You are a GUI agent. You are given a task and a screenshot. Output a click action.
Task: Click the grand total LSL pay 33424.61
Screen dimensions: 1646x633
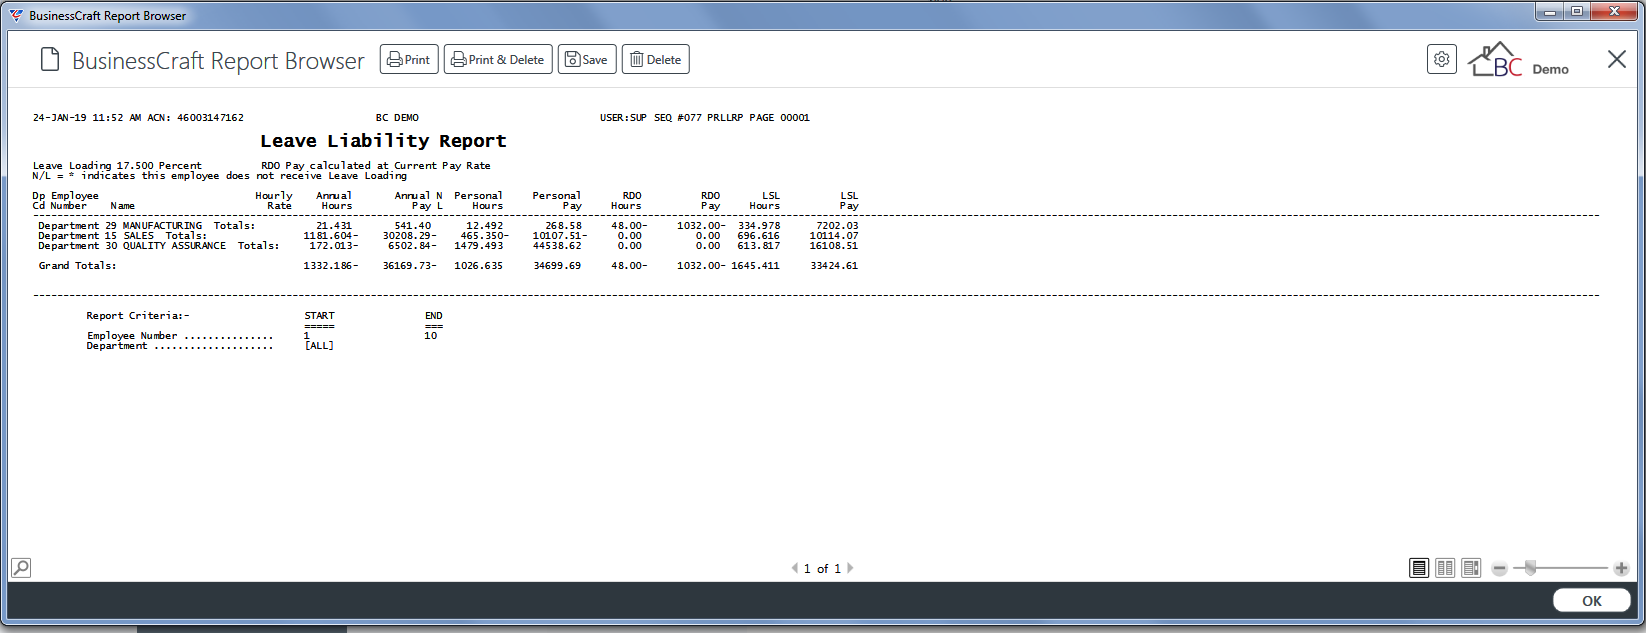pyautogui.click(x=834, y=266)
